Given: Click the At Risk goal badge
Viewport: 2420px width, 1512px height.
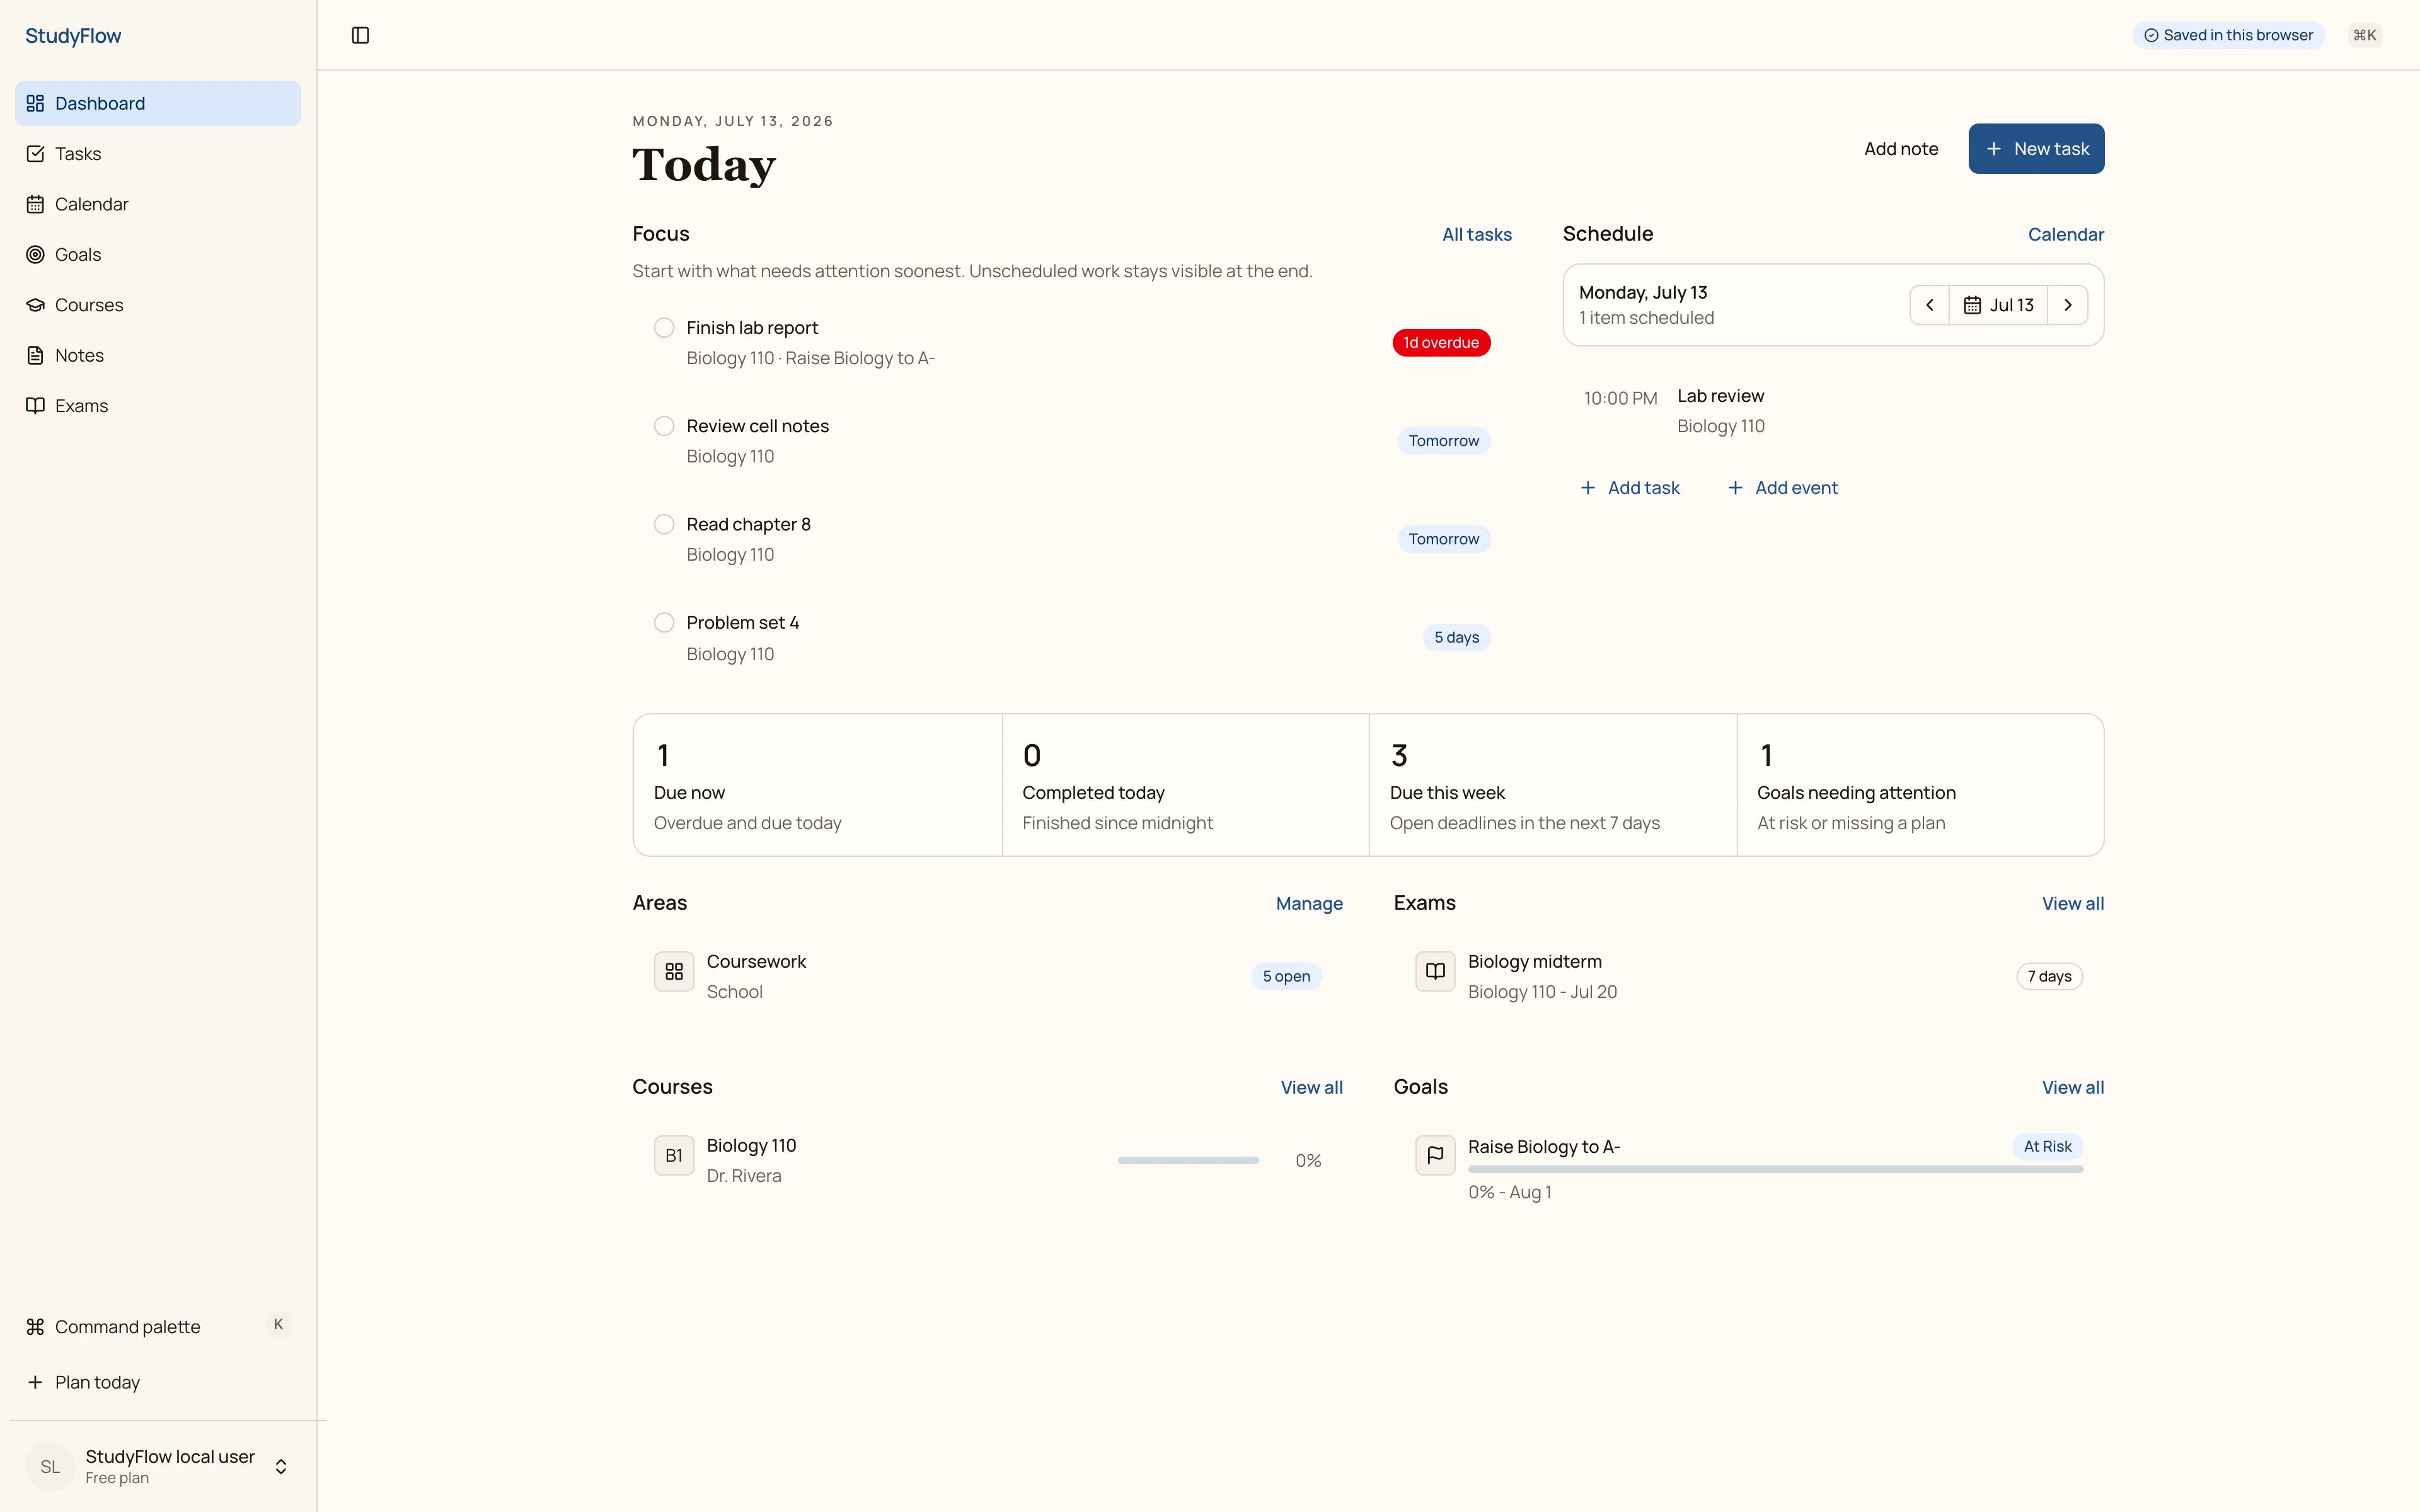Looking at the screenshot, I should click(2047, 1146).
